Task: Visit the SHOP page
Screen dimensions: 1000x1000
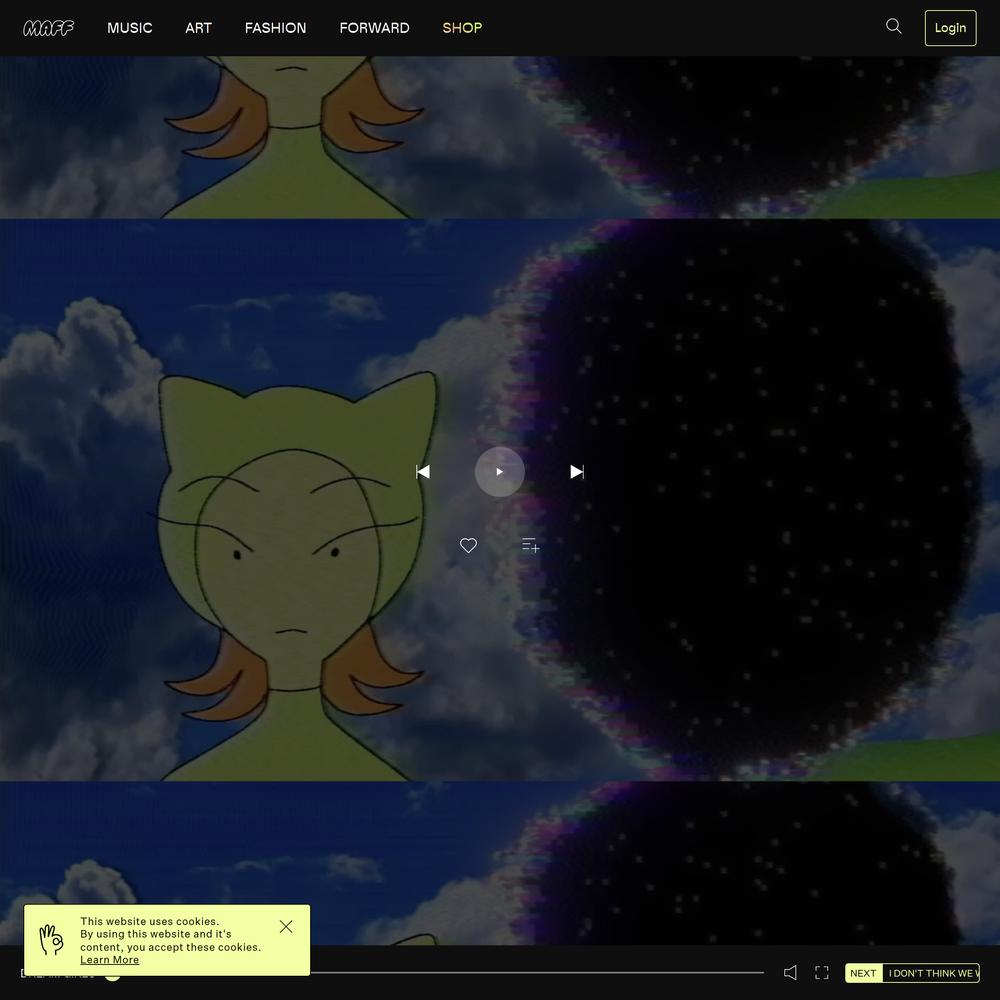Action: pos(462,28)
